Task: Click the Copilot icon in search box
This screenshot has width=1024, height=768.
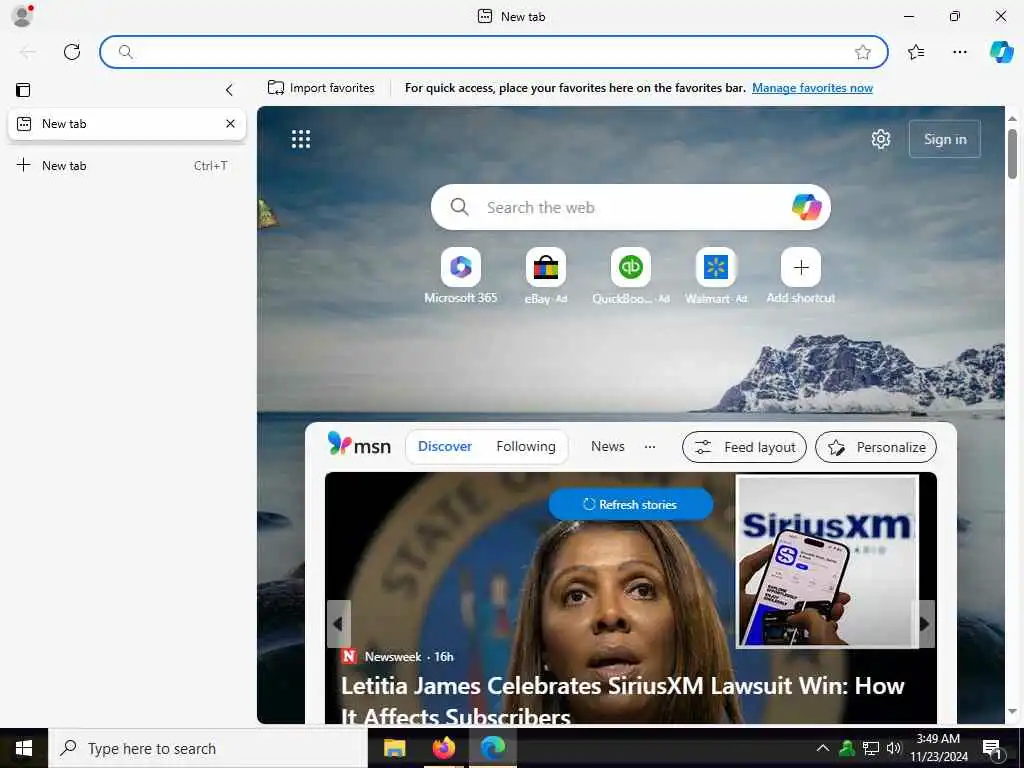Action: 806,207
